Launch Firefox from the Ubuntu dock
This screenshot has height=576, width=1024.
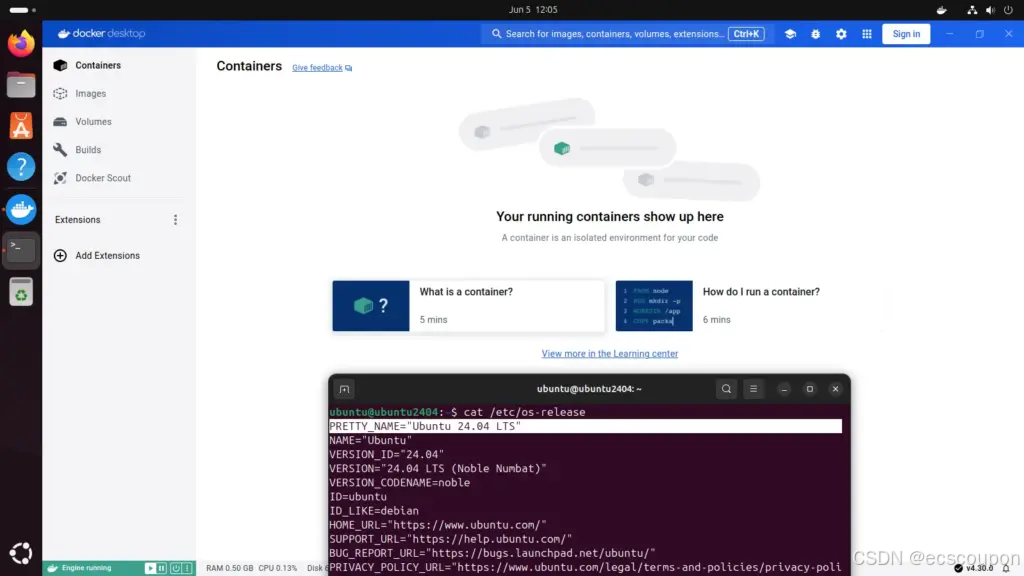click(21, 44)
